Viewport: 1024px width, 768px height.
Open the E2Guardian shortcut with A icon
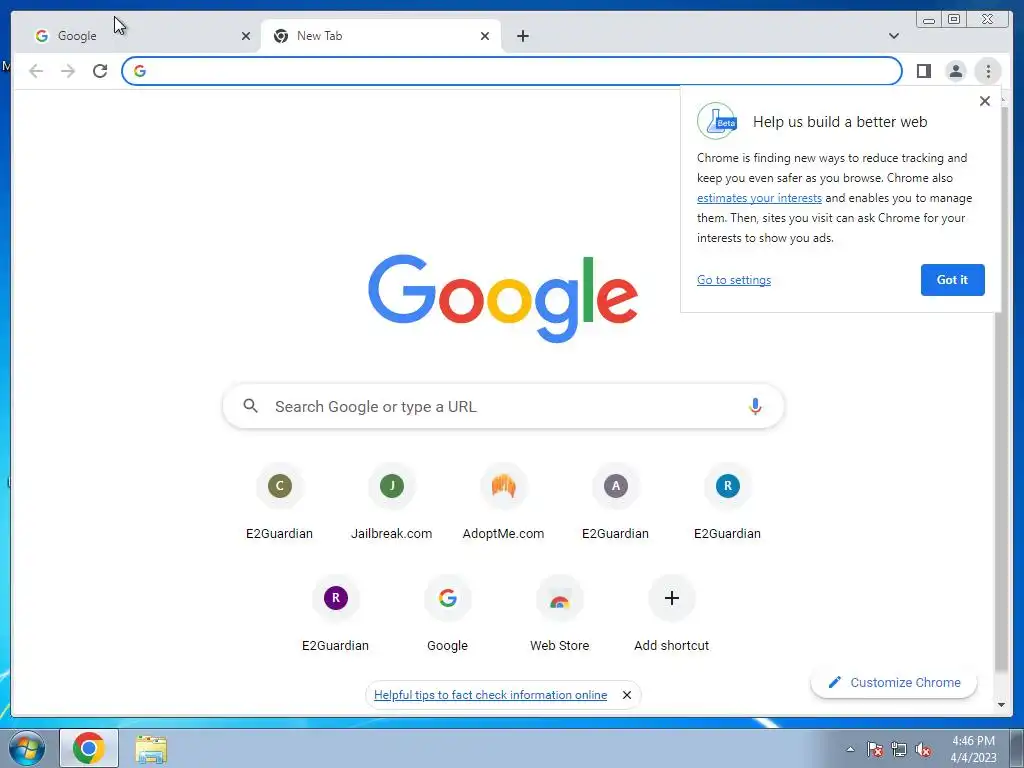pyautogui.click(x=615, y=502)
